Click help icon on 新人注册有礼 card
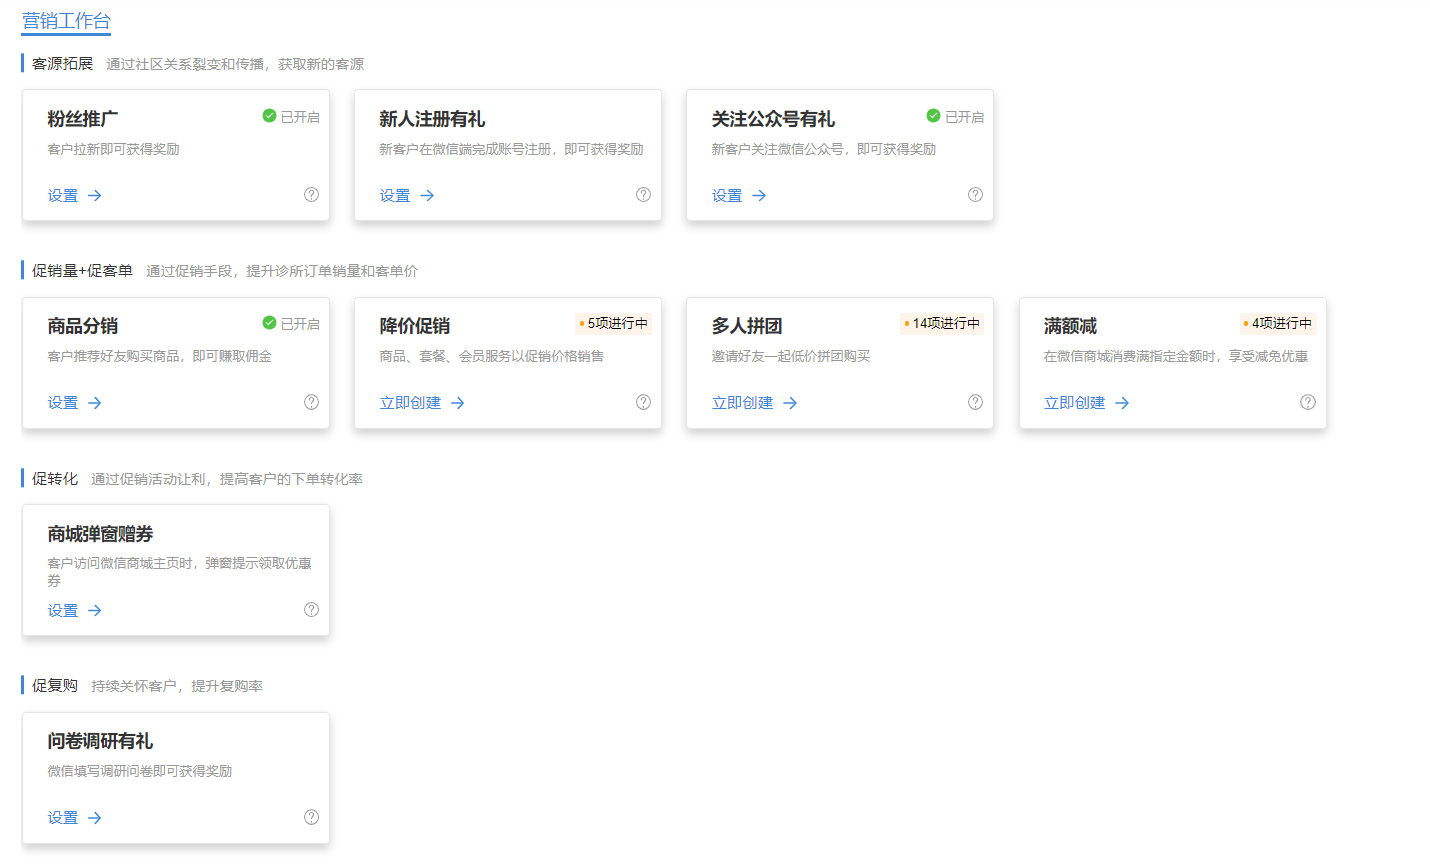 pos(643,195)
